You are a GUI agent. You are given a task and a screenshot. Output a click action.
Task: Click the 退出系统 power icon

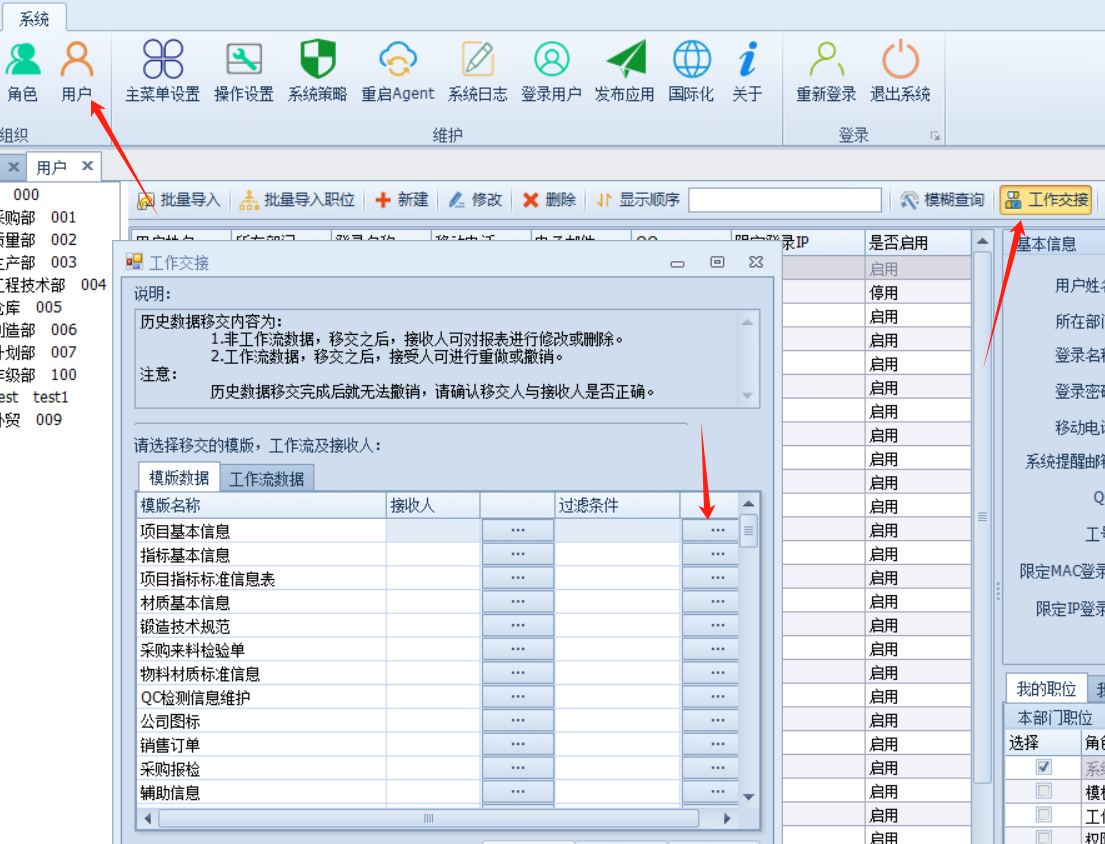900,72
